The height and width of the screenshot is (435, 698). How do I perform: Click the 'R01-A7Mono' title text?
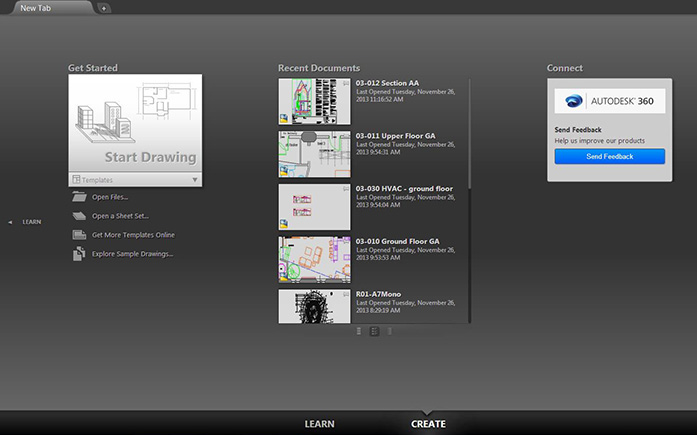click(378, 294)
